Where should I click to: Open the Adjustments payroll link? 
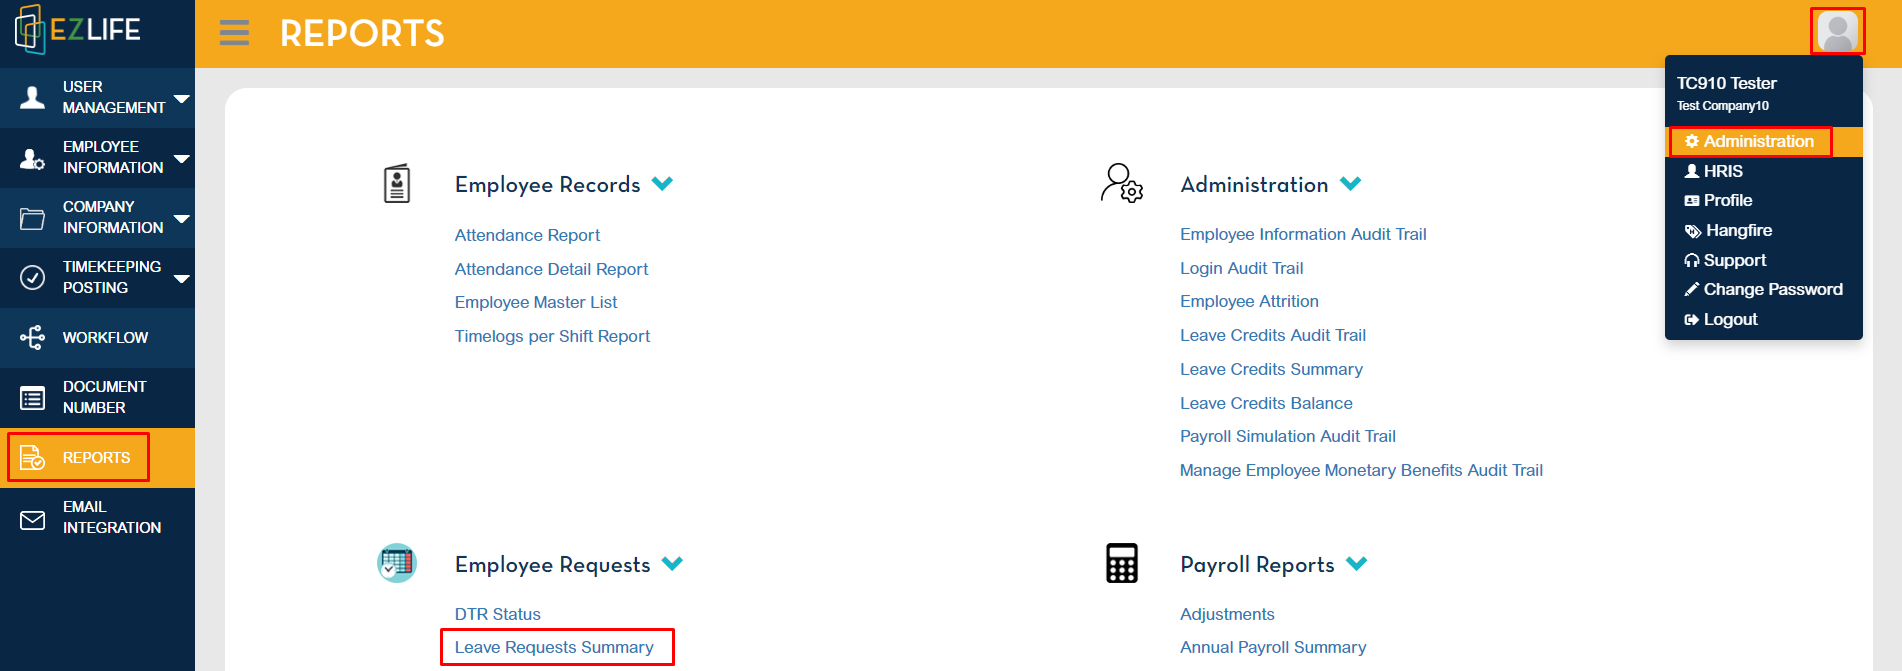pos(1227,614)
